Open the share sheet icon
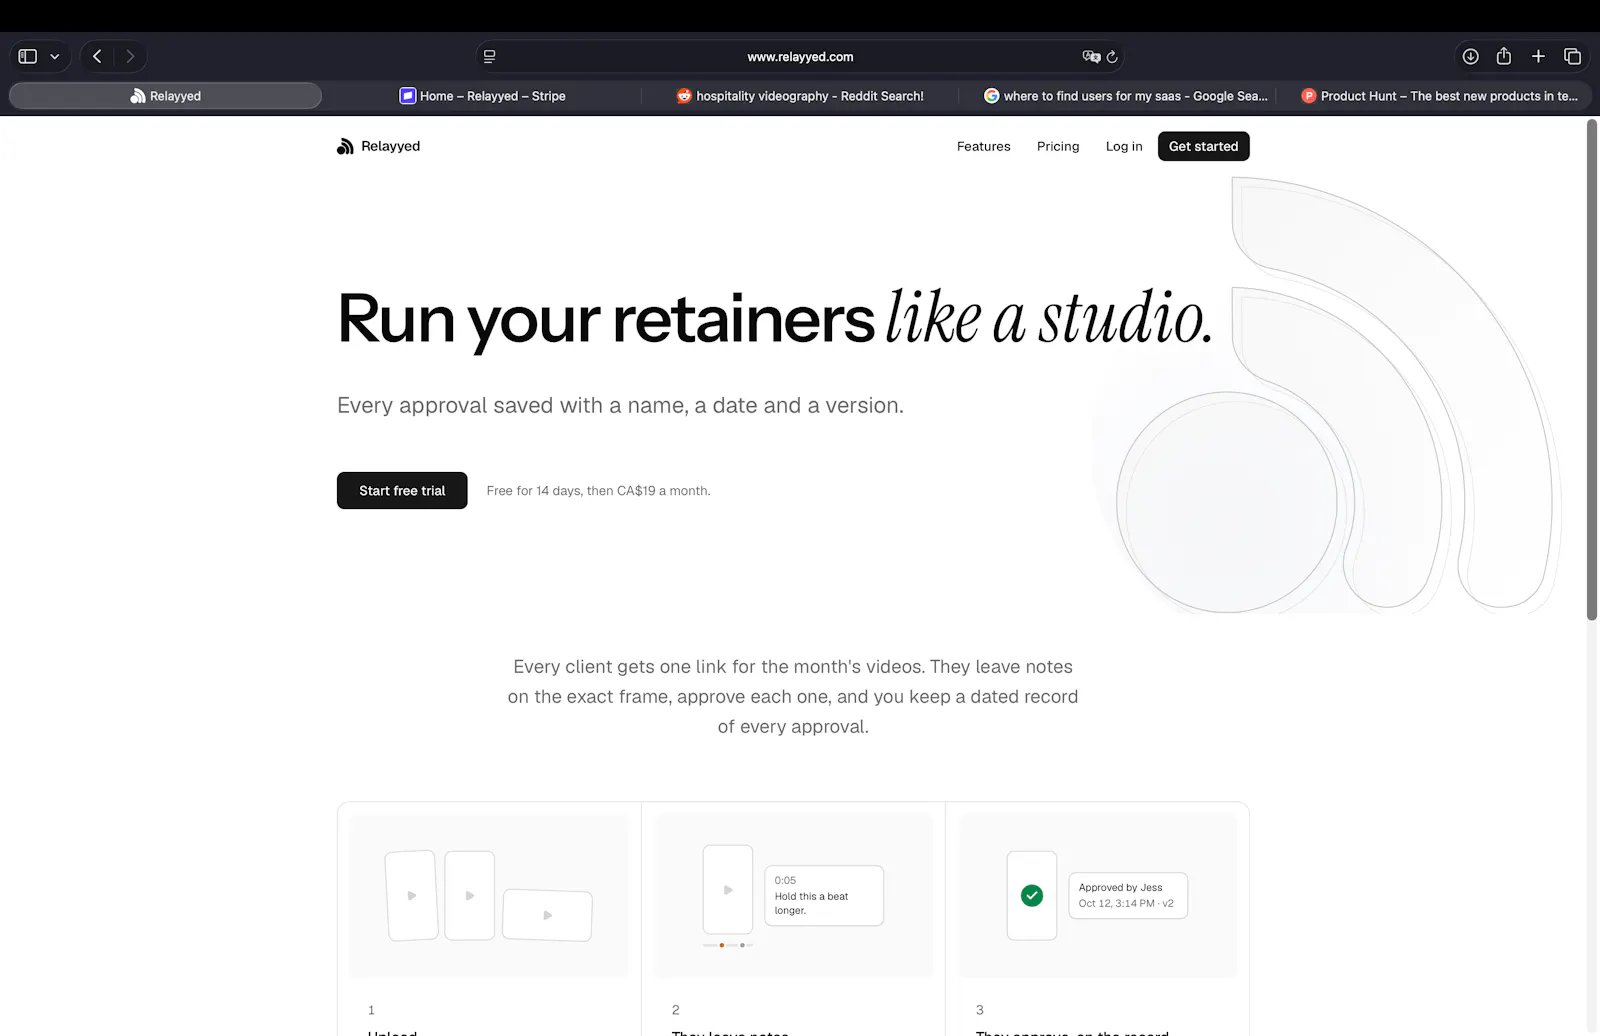Viewport: 1600px width, 1036px height. click(1504, 56)
